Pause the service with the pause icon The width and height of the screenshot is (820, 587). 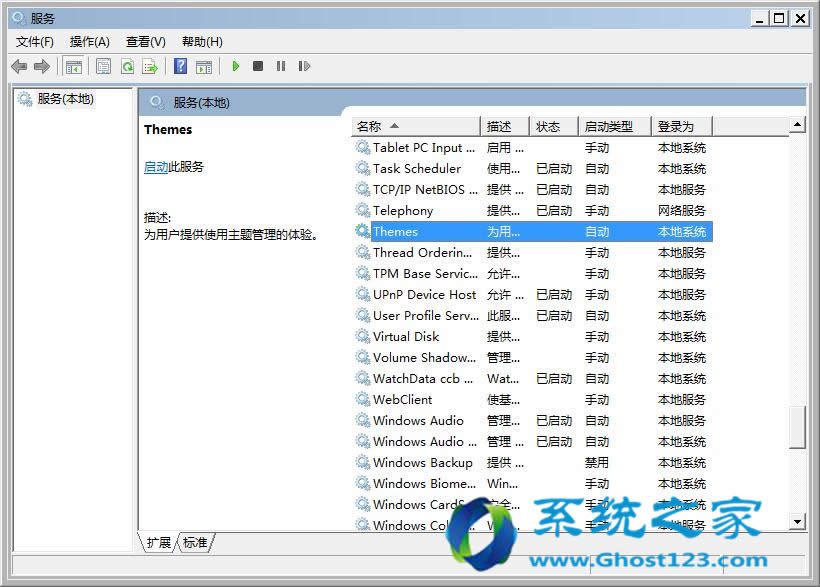tap(280, 66)
